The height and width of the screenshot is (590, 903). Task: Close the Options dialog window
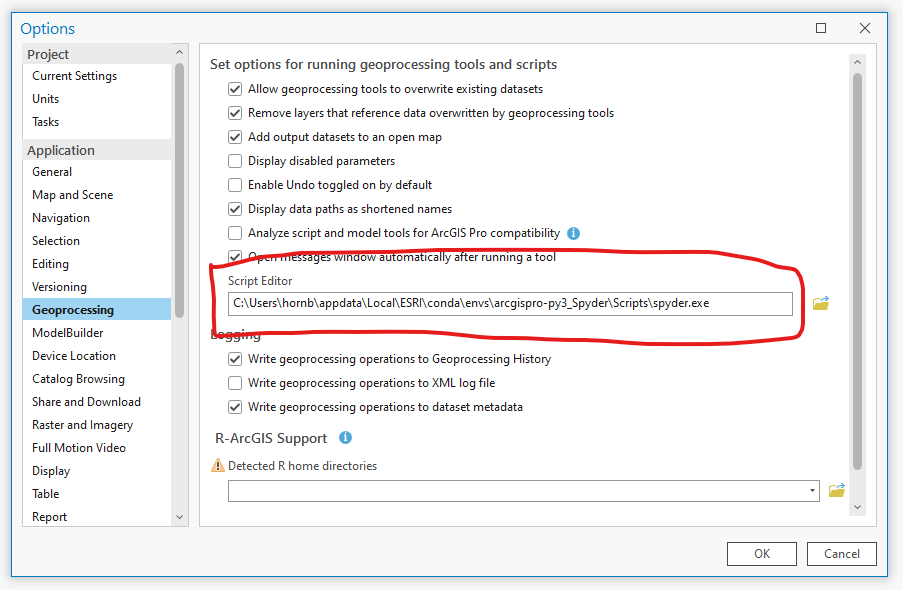864,28
